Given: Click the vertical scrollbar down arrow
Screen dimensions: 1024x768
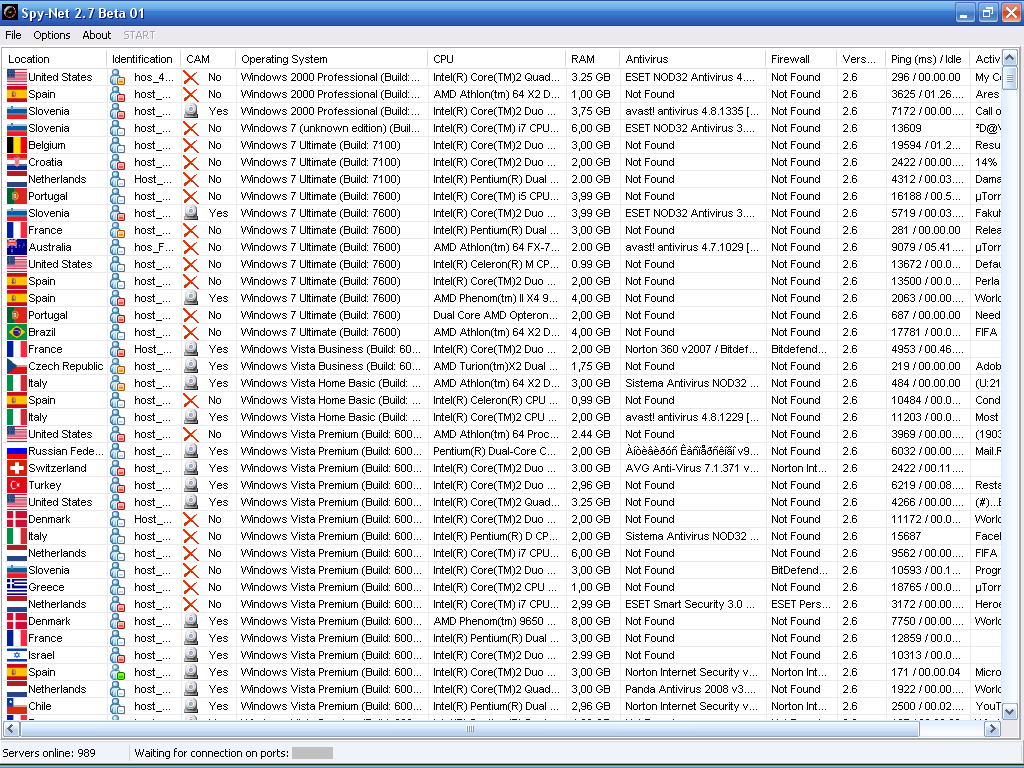Looking at the screenshot, I should coord(1010,711).
